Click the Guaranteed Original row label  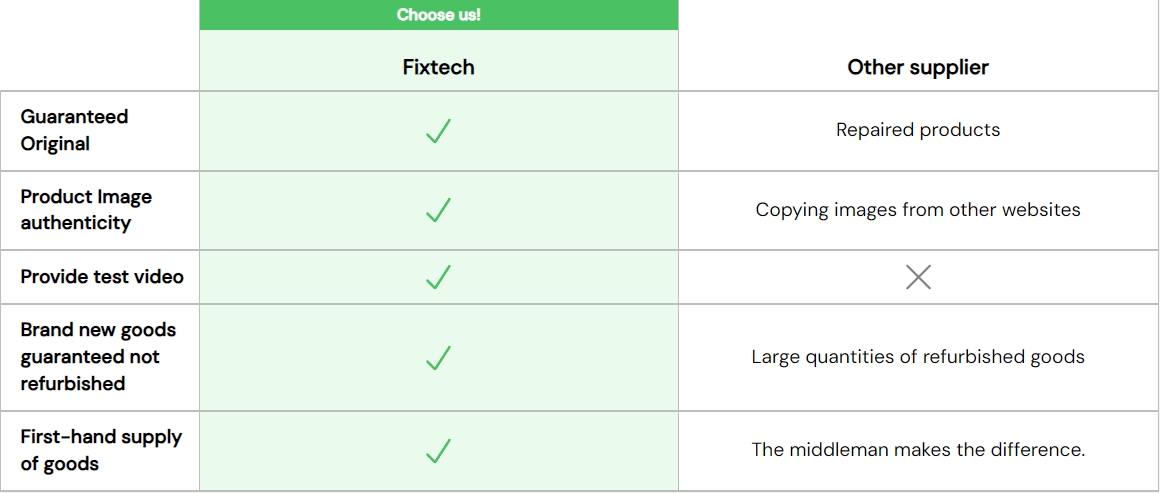click(74, 130)
